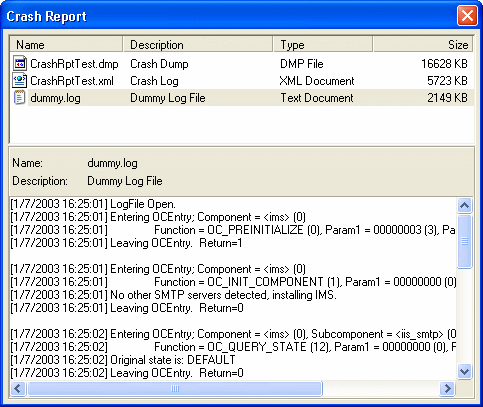
Task: Click the scroll up arrow
Action: [464, 205]
